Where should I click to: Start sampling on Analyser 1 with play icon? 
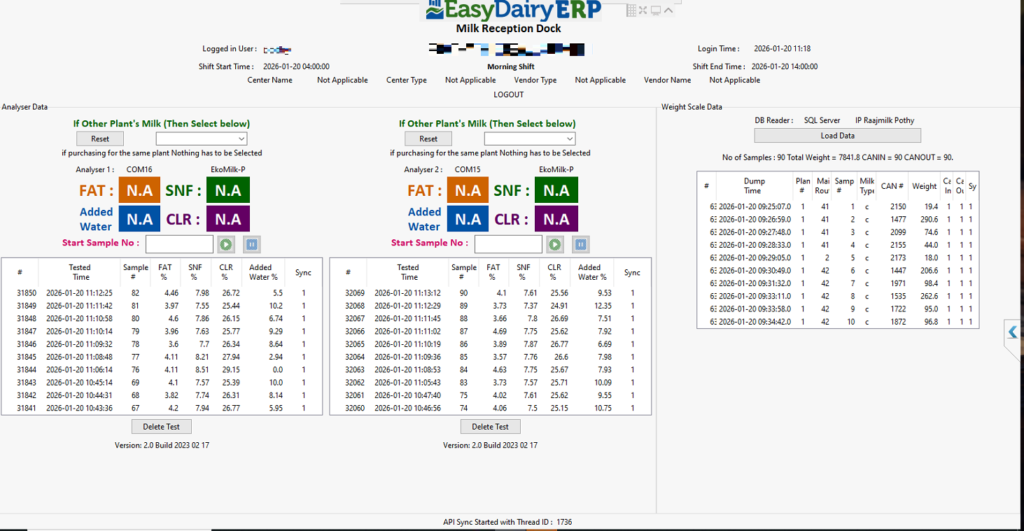coord(226,244)
